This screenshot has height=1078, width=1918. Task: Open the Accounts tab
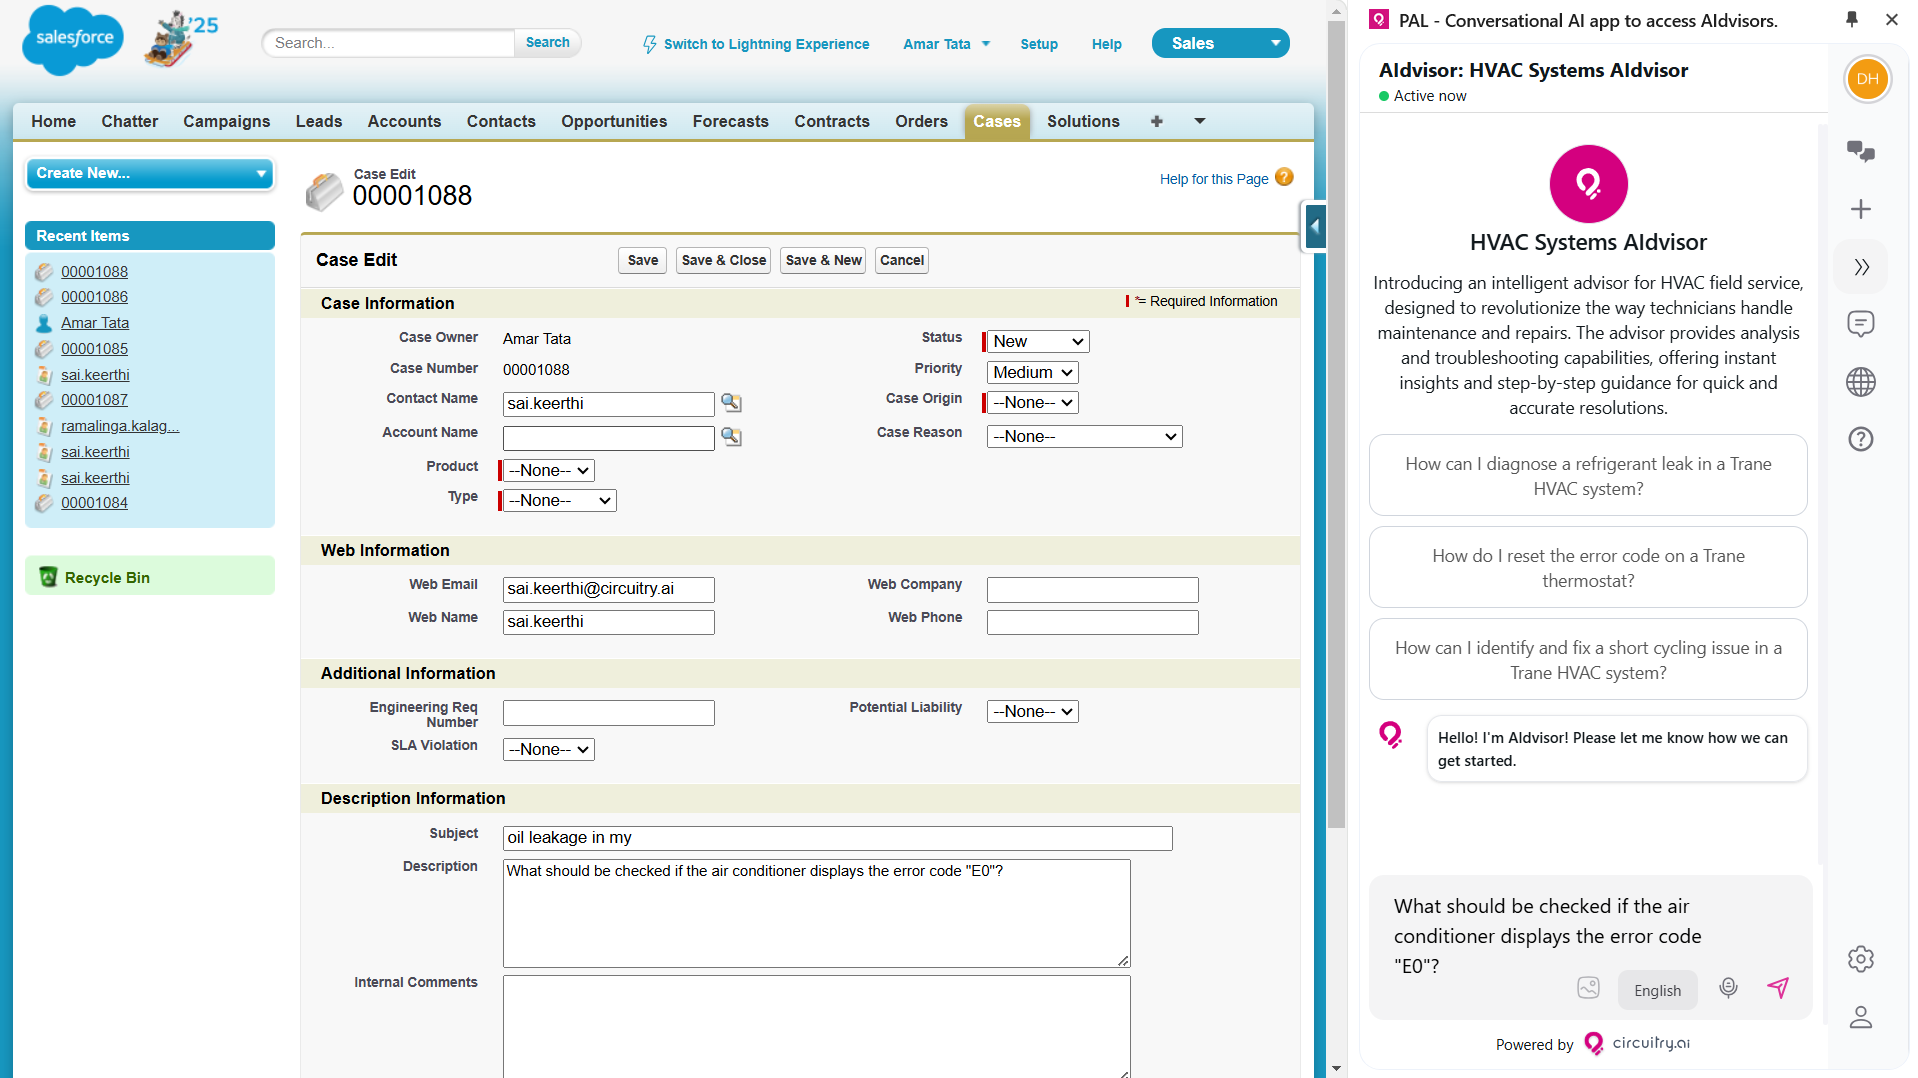(x=404, y=121)
